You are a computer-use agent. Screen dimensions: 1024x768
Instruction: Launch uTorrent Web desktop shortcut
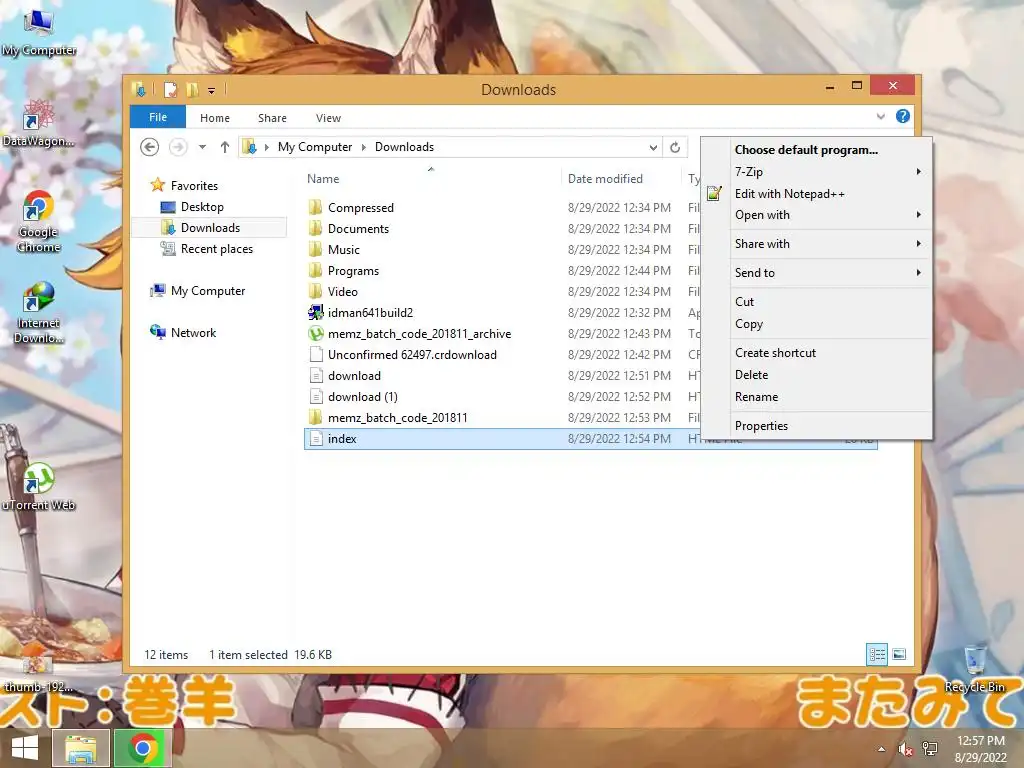[39, 487]
